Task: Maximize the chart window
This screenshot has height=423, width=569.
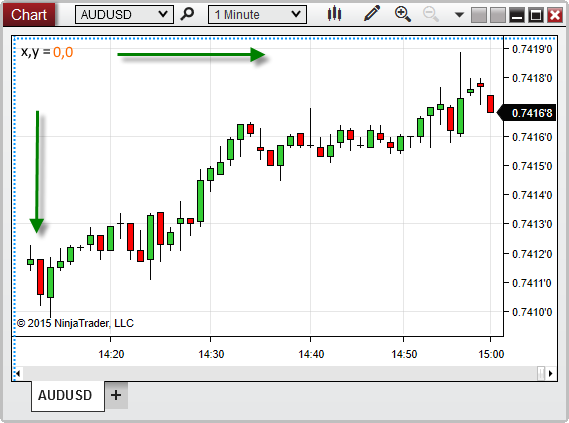Action: point(536,15)
